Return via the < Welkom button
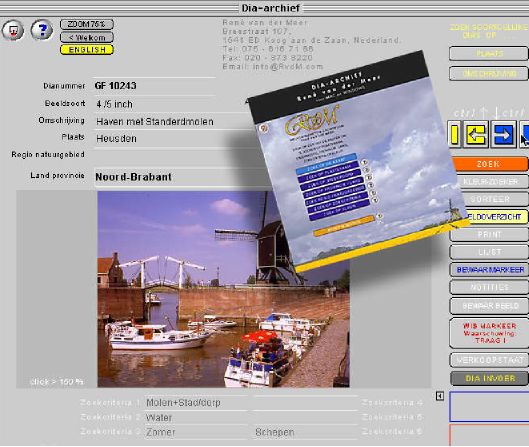Screen dimensions: 529x447 [87, 37]
